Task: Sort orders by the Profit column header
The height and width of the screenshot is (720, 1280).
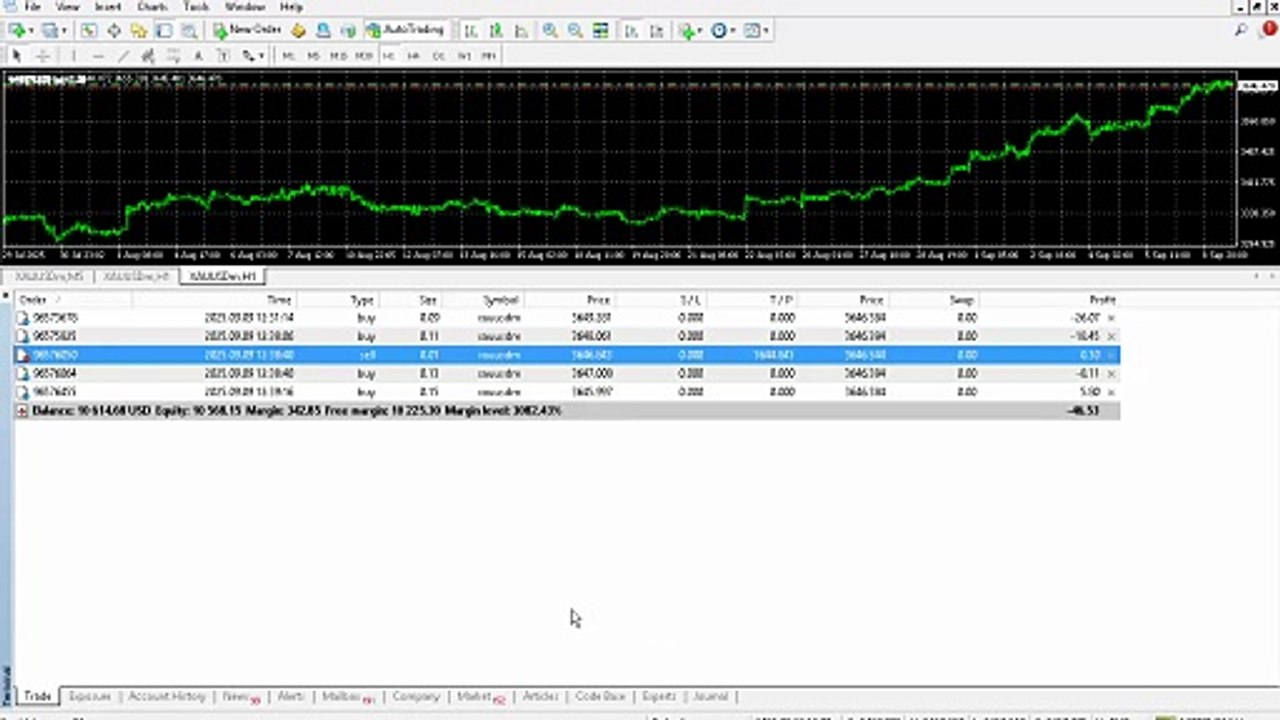Action: click(1102, 300)
